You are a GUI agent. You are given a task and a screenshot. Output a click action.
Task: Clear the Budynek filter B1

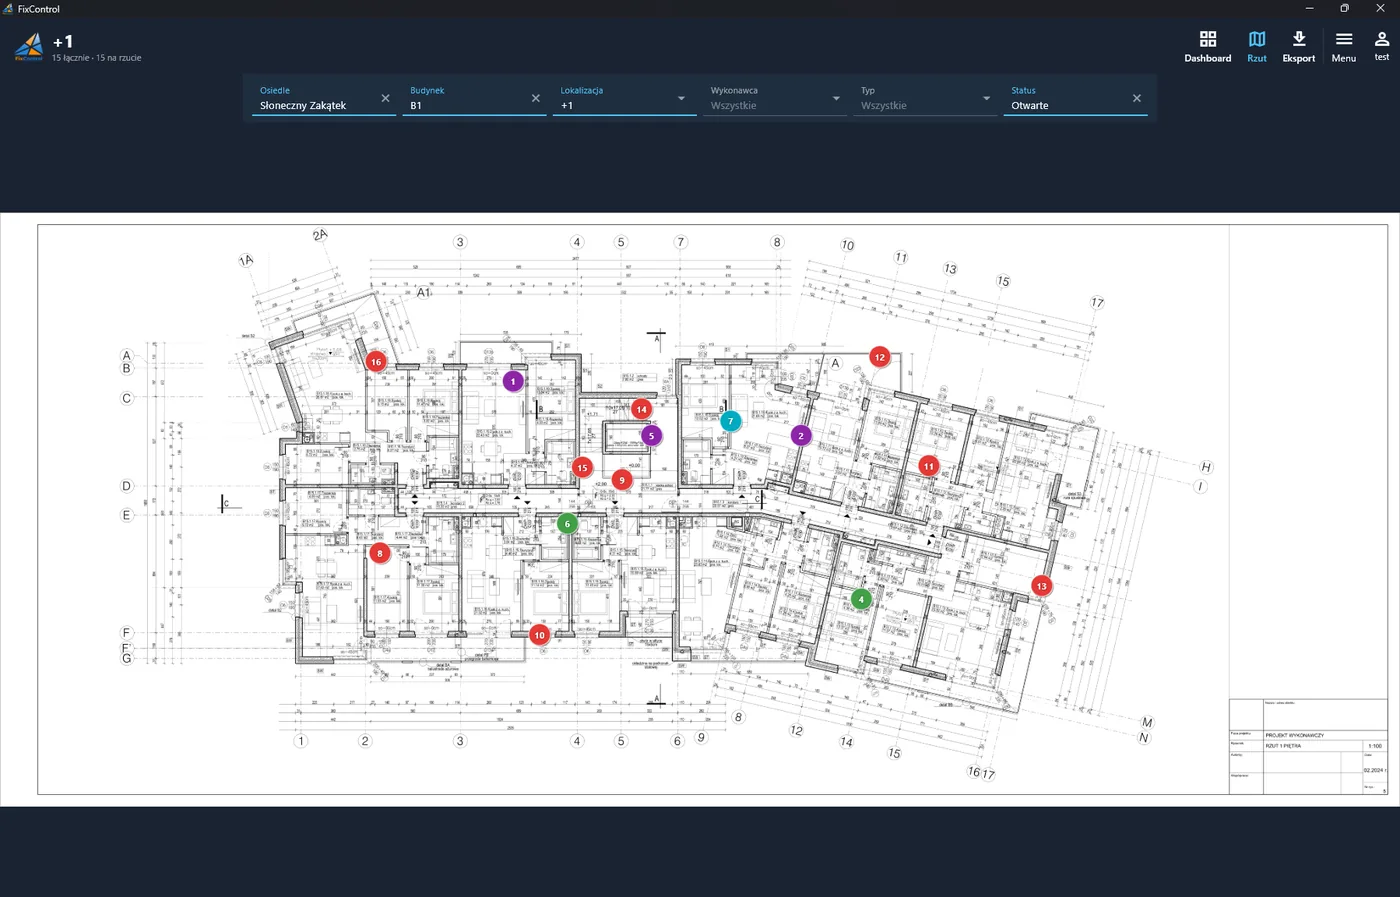(535, 98)
